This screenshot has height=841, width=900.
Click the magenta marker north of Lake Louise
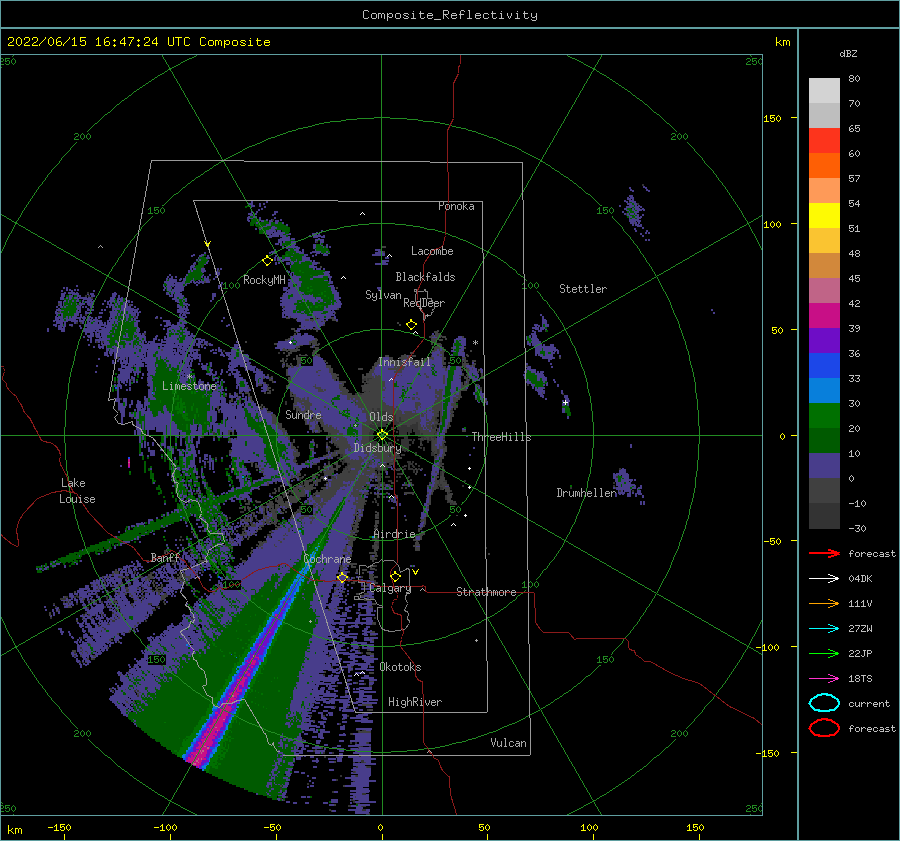[129, 462]
